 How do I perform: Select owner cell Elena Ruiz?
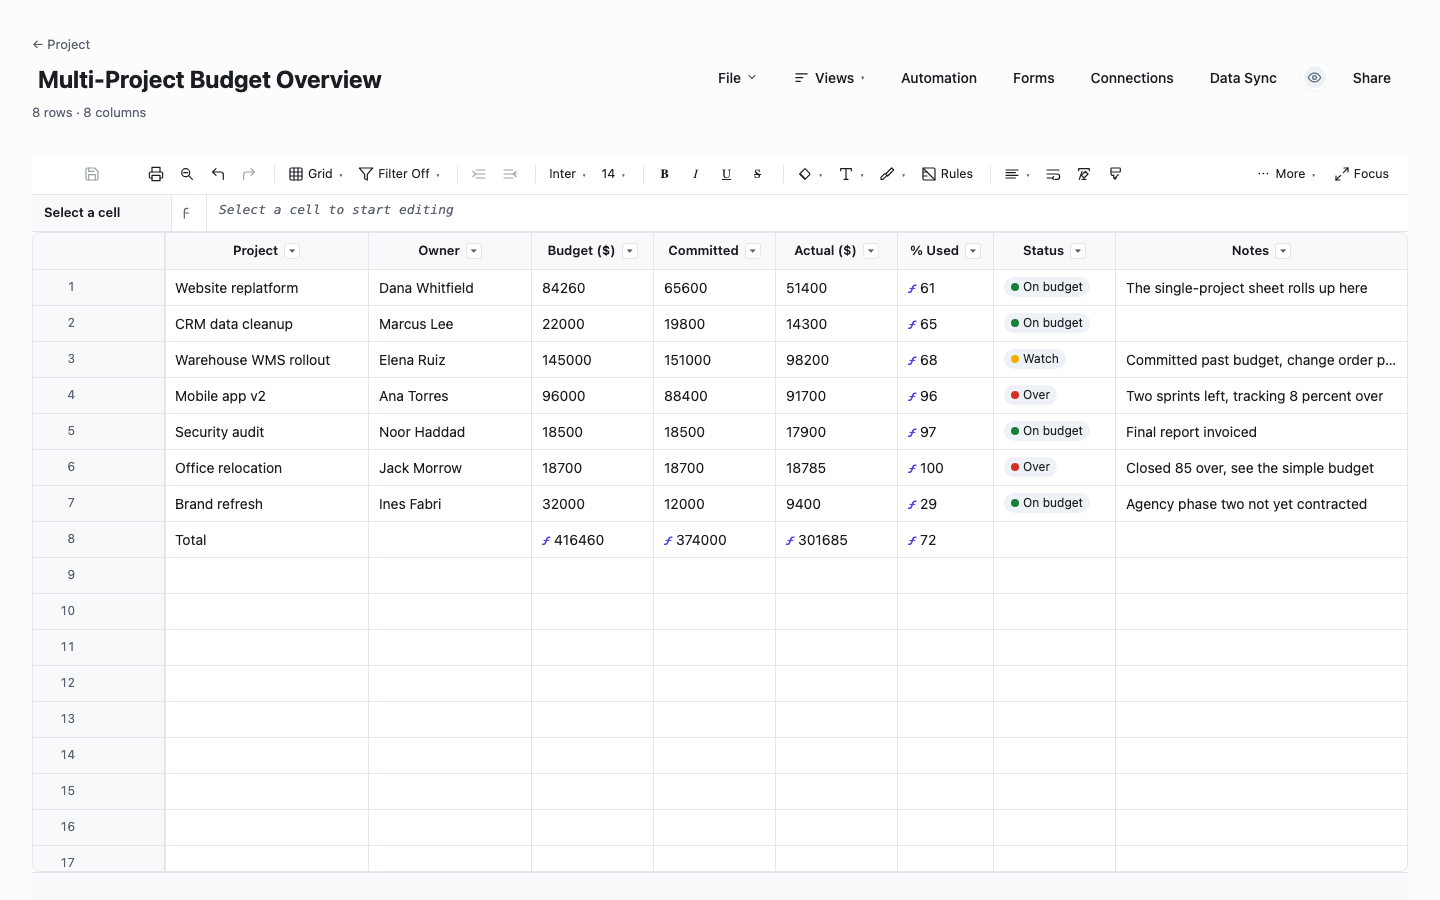[x=450, y=360]
